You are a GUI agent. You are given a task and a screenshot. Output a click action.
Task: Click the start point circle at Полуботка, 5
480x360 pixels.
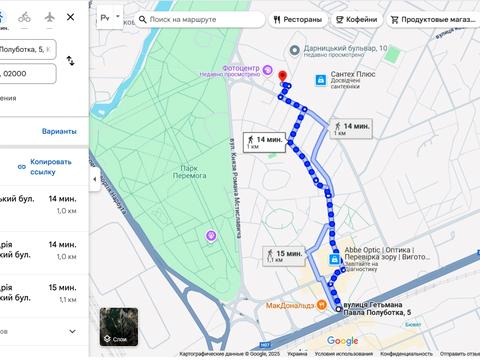339,310
